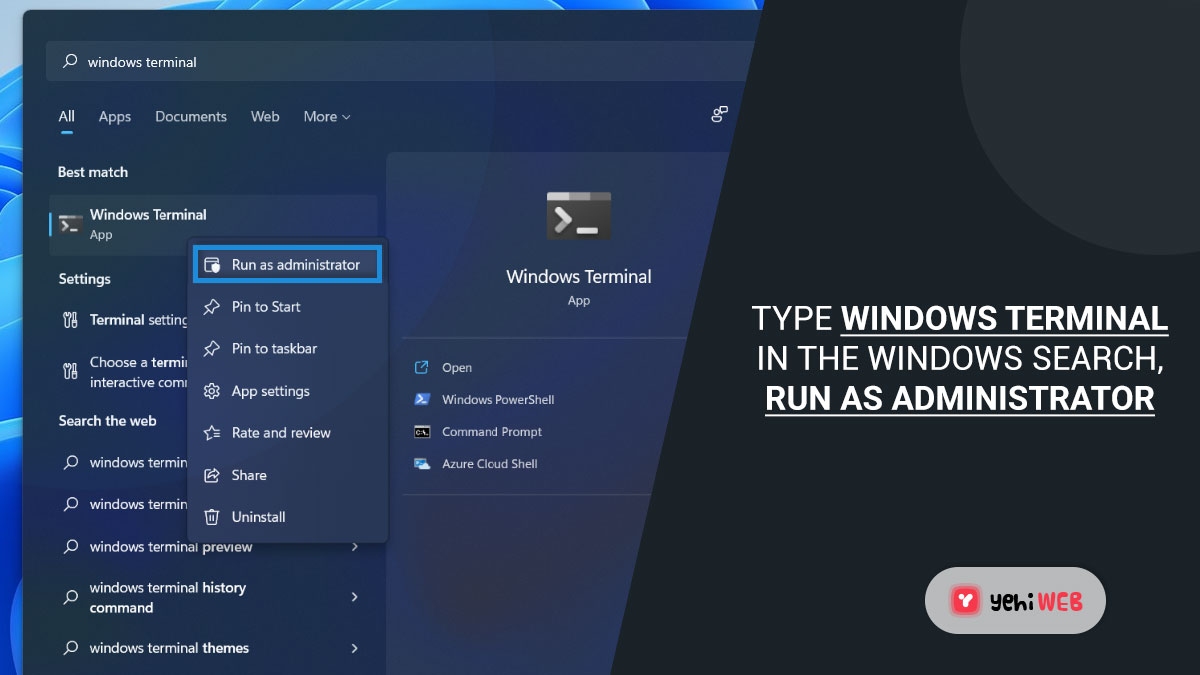This screenshot has width=1200, height=675.
Task: Launch Azure Cloud Shell
Action: pyautogui.click(x=488, y=464)
